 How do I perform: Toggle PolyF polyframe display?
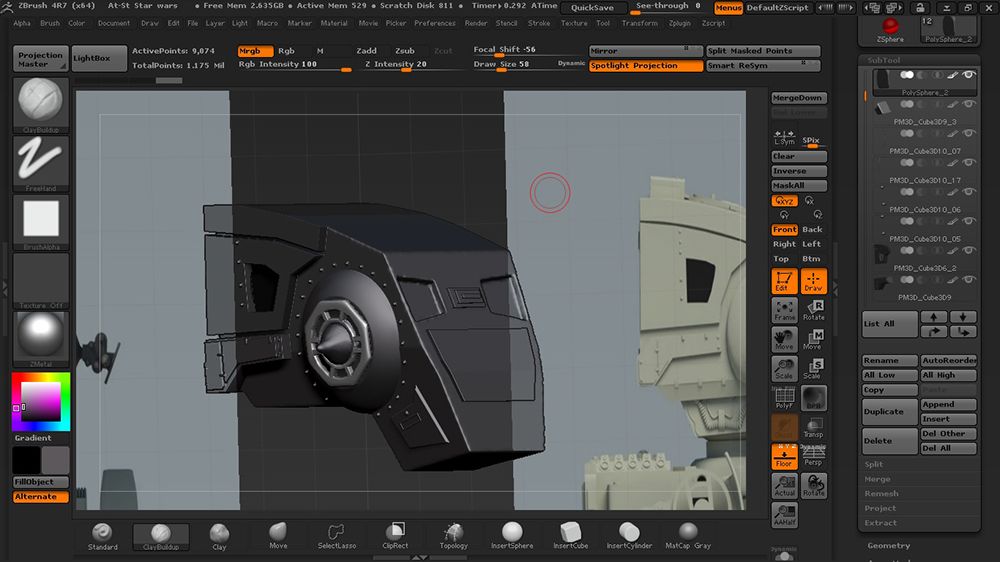tap(784, 398)
